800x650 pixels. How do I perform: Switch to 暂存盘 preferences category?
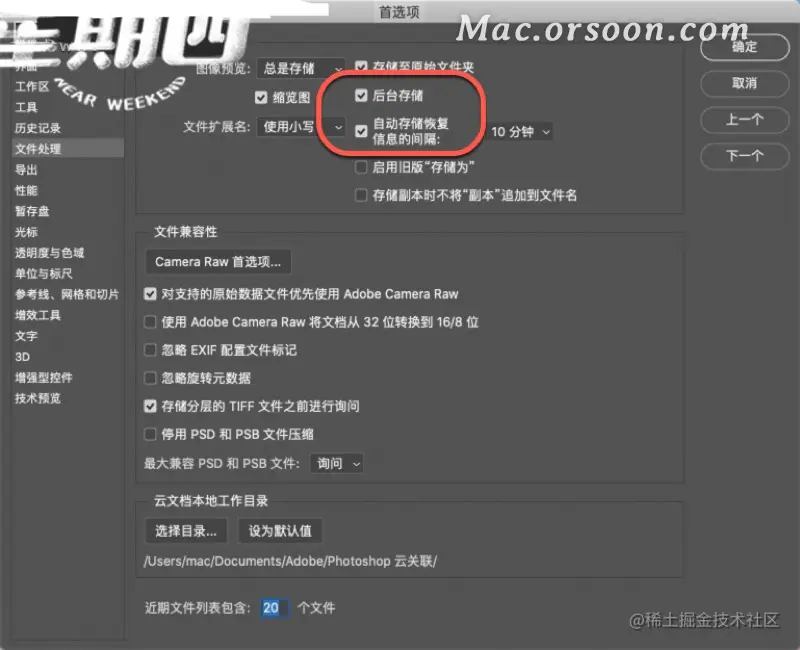click(32, 211)
